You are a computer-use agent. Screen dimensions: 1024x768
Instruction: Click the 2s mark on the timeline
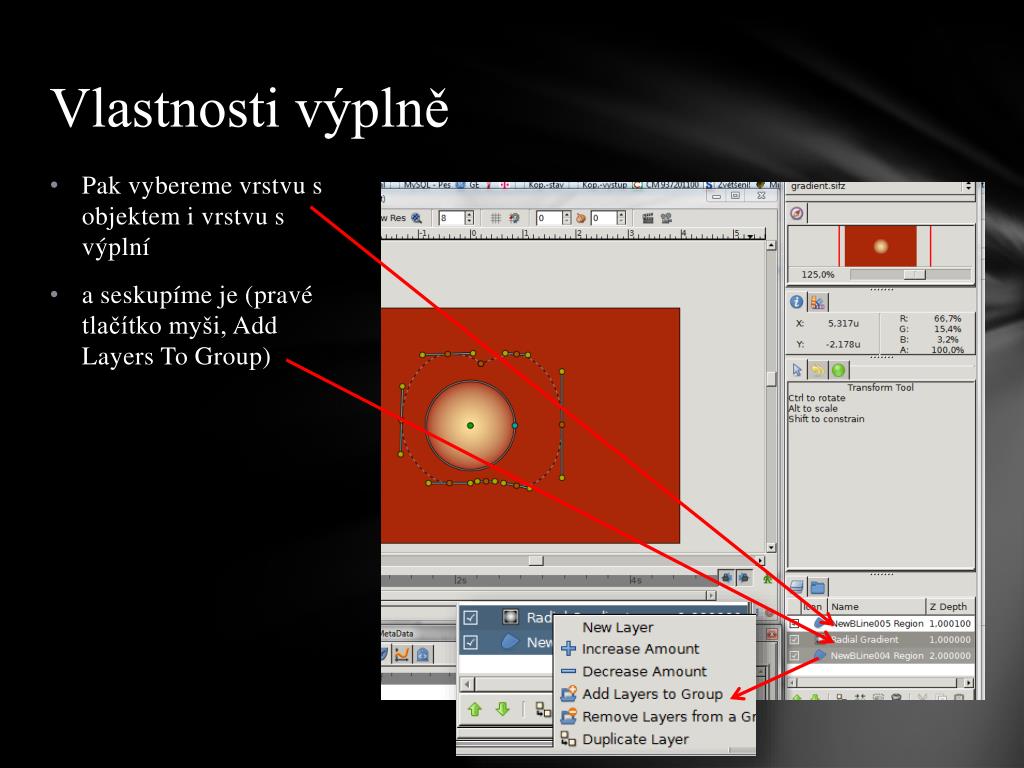[461, 580]
